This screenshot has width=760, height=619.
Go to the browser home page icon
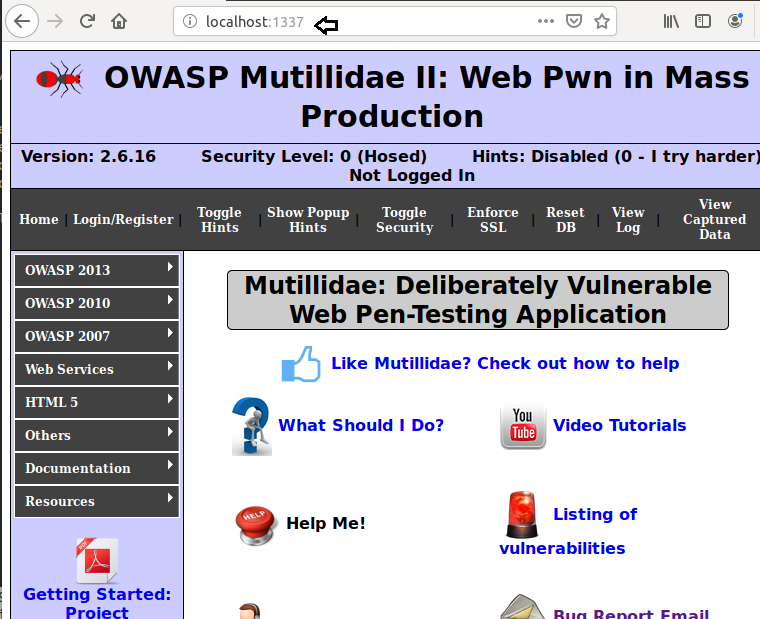click(x=119, y=21)
